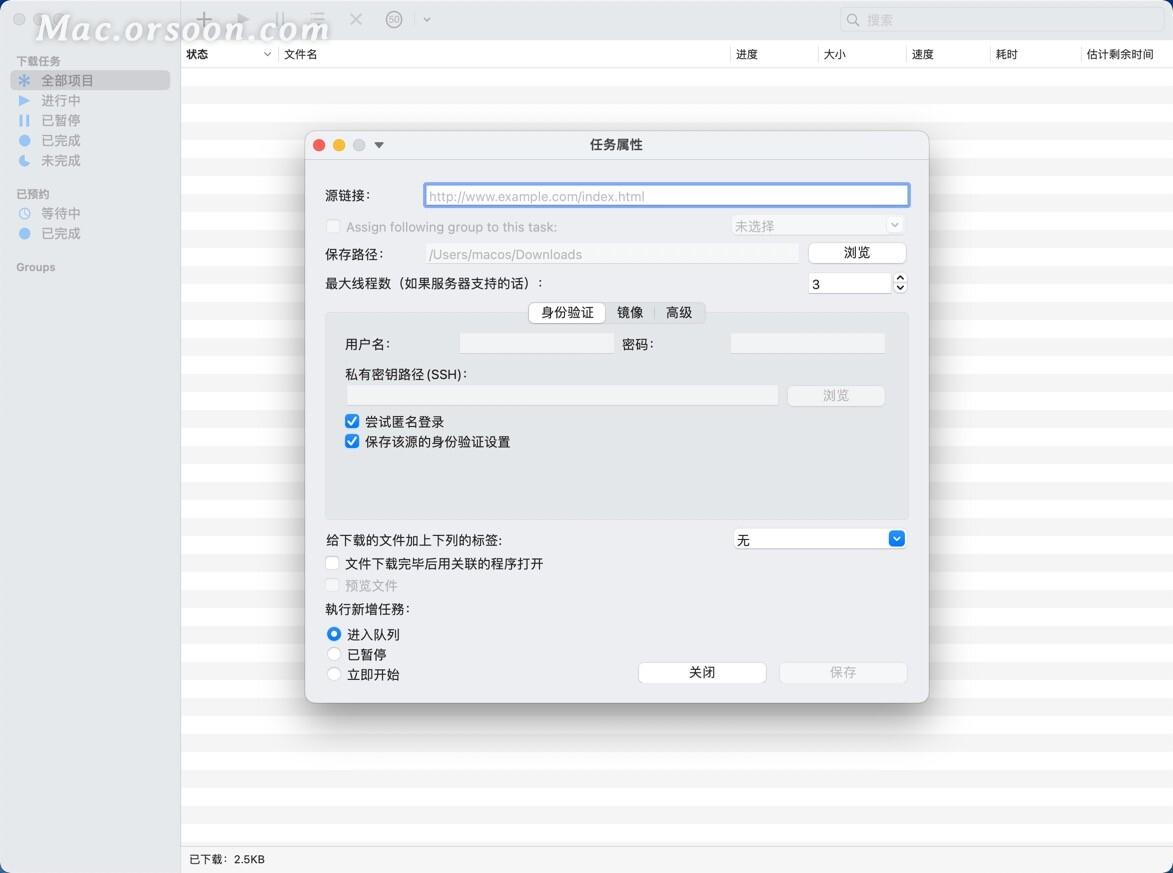This screenshot has height=873, width=1173.
Task: Switch to the 高级 tab
Action: tap(679, 313)
